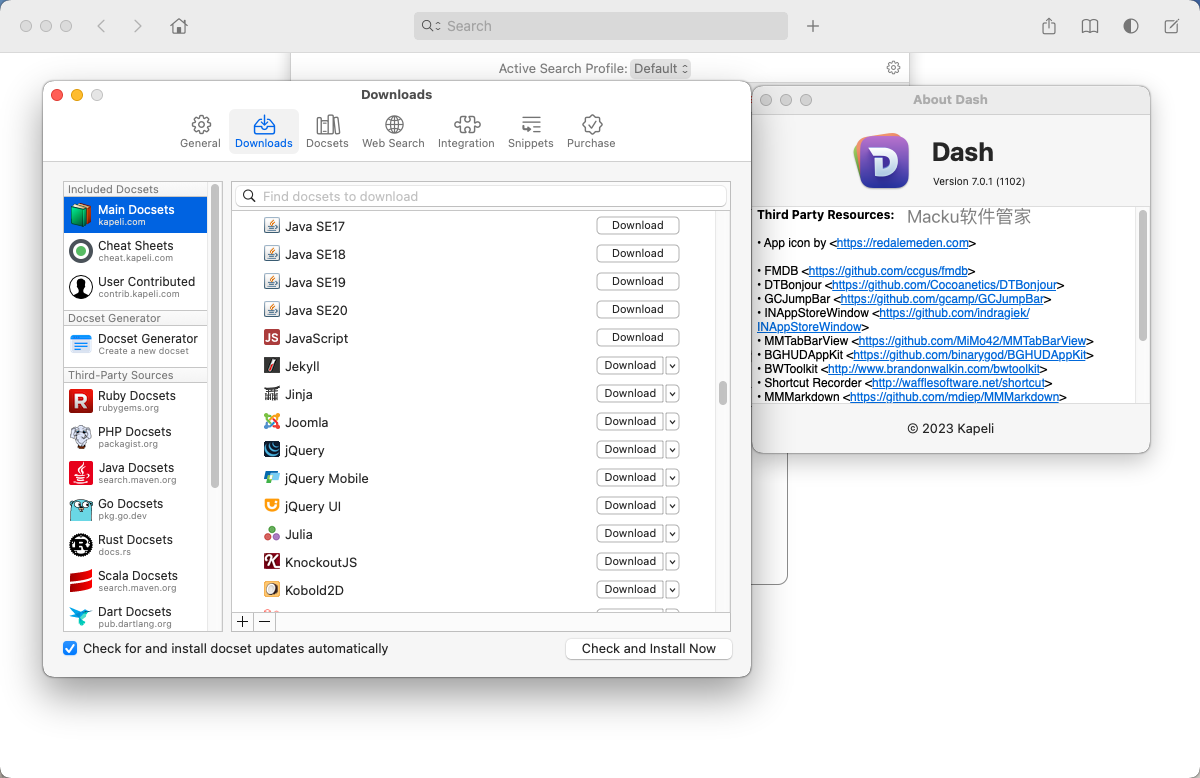Image resolution: width=1200 pixels, height=778 pixels.
Task: Select Rust Docsets source
Action: tap(135, 545)
